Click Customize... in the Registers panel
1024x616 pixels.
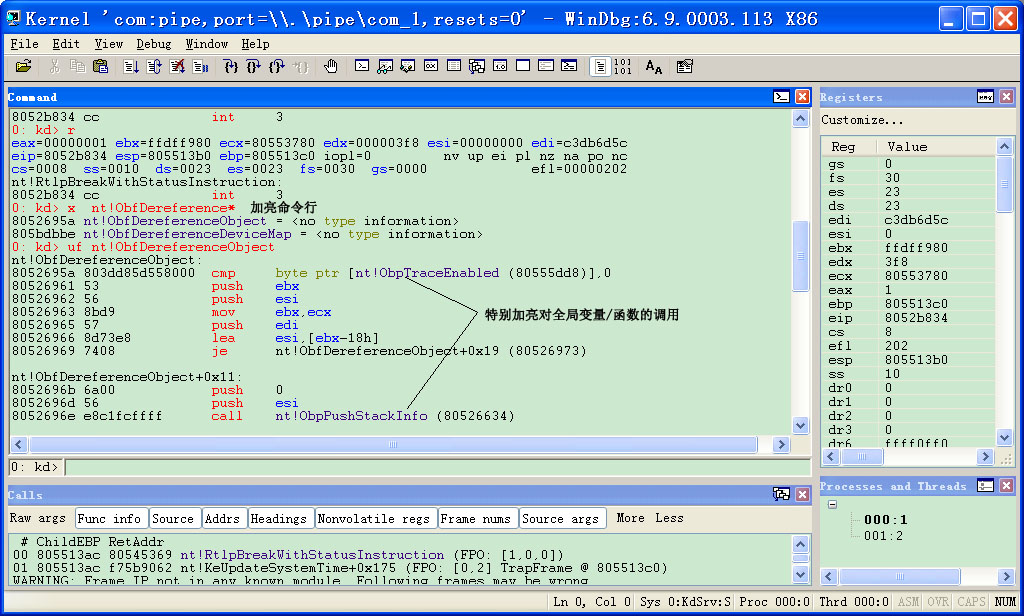tap(862, 120)
